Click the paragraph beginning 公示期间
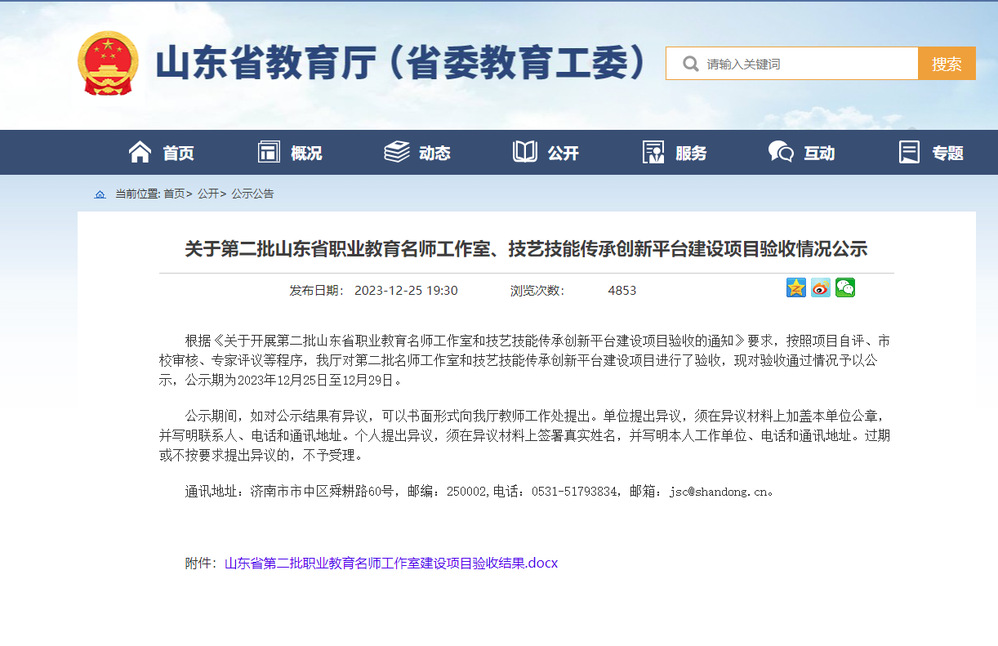This screenshot has height=646, width=998. point(524,435)
